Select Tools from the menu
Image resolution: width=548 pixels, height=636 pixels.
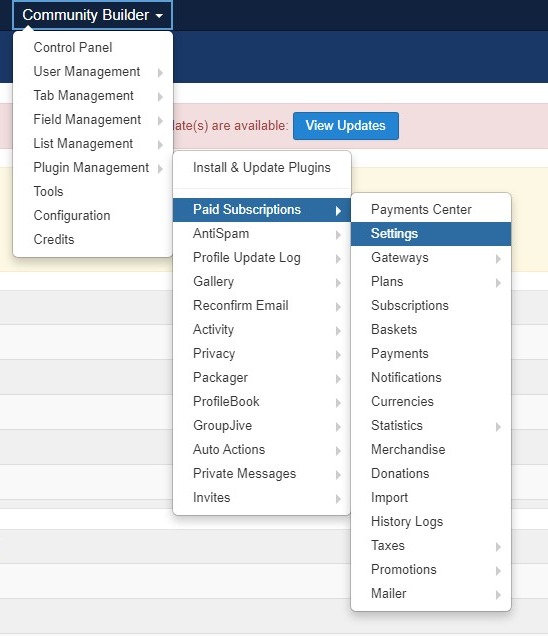[93, 191]
